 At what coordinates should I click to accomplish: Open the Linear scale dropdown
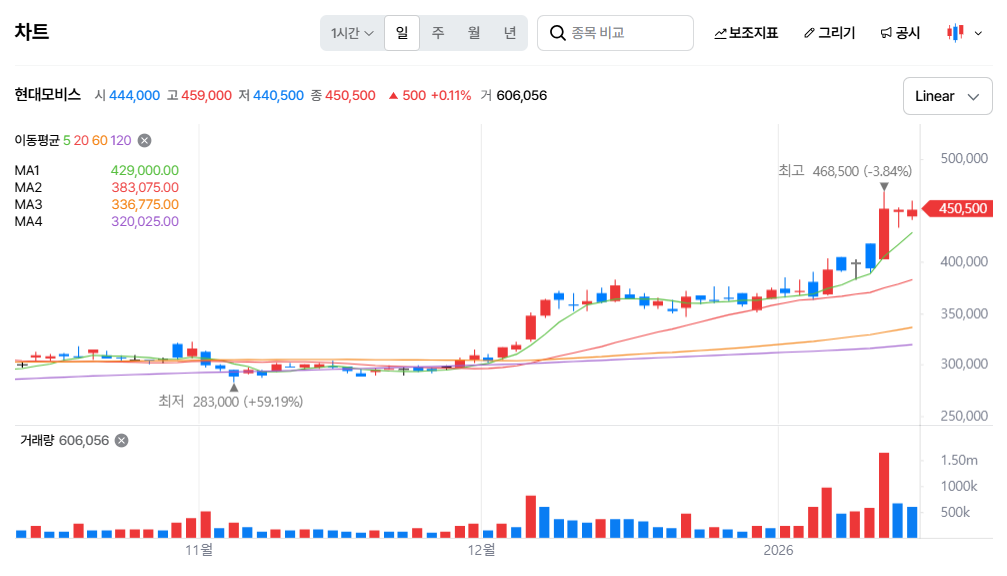pos(947,96)
